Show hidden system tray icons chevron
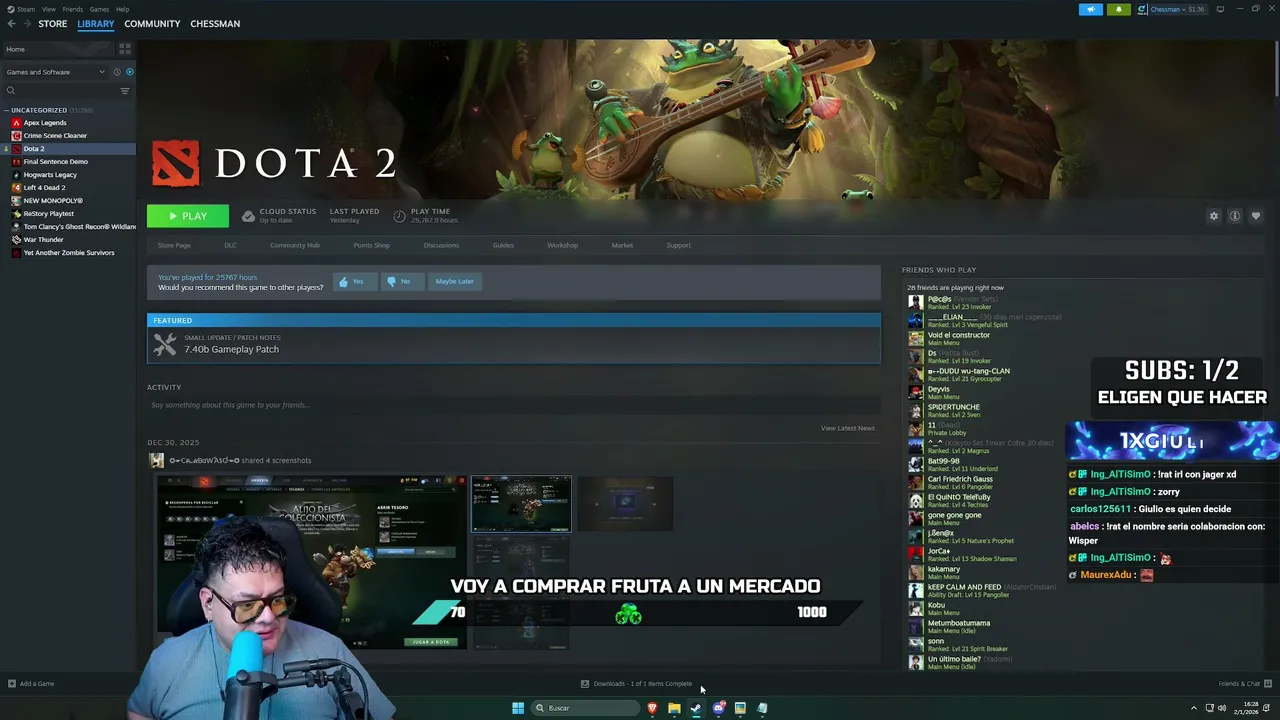The image size is (1280, 720). 1193,708
